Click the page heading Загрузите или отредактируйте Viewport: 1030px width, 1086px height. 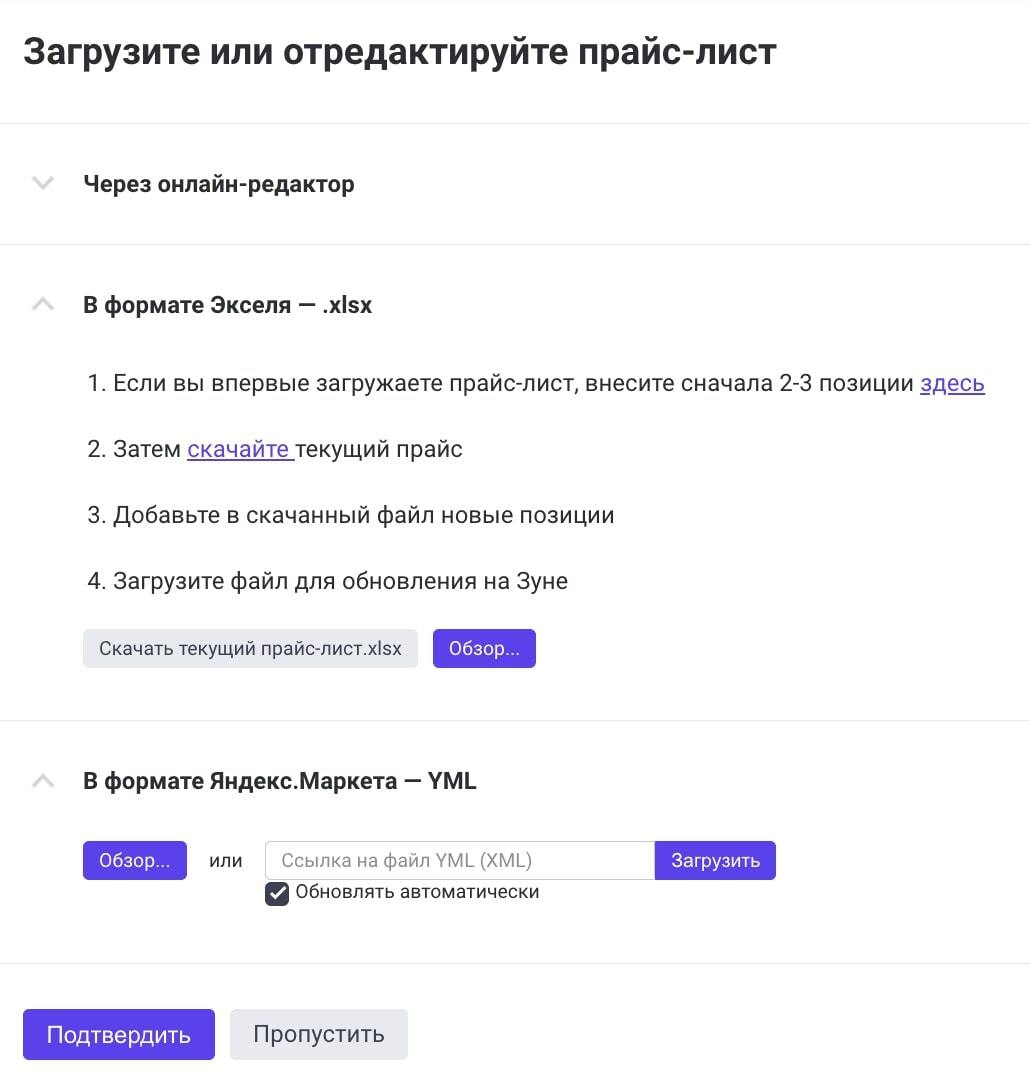pos(400,52)
